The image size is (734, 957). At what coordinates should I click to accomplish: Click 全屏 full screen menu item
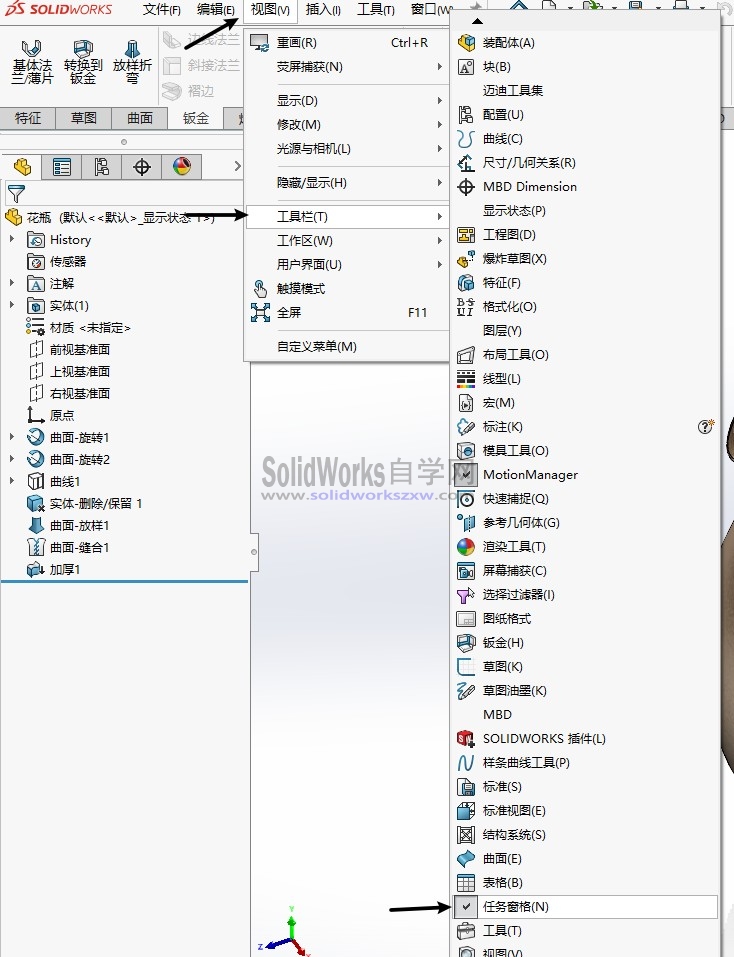pos(347,312)
